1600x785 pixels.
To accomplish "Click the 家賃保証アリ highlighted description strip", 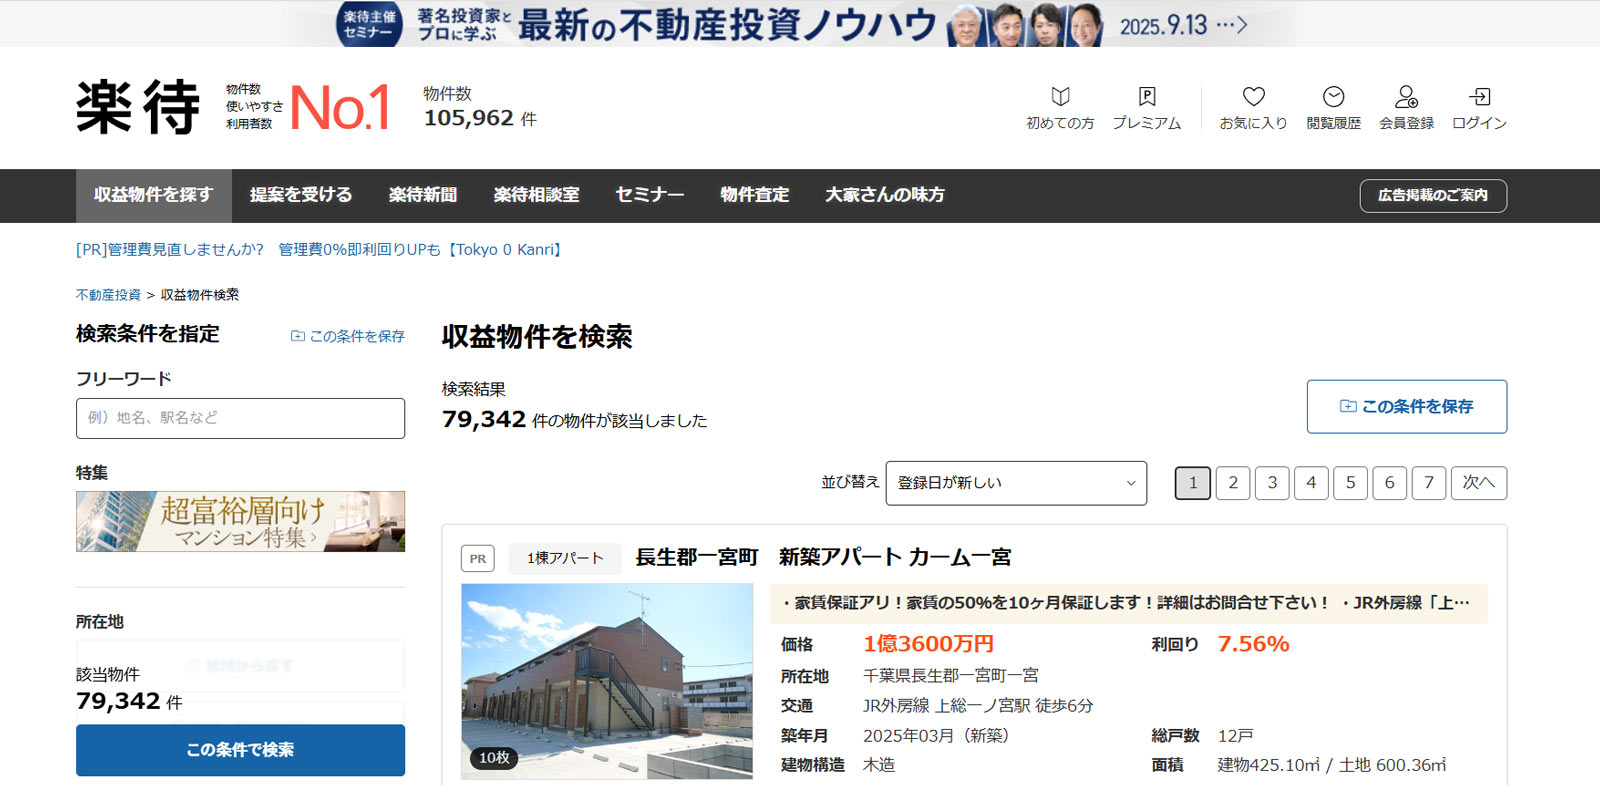I will (1129, 603).
